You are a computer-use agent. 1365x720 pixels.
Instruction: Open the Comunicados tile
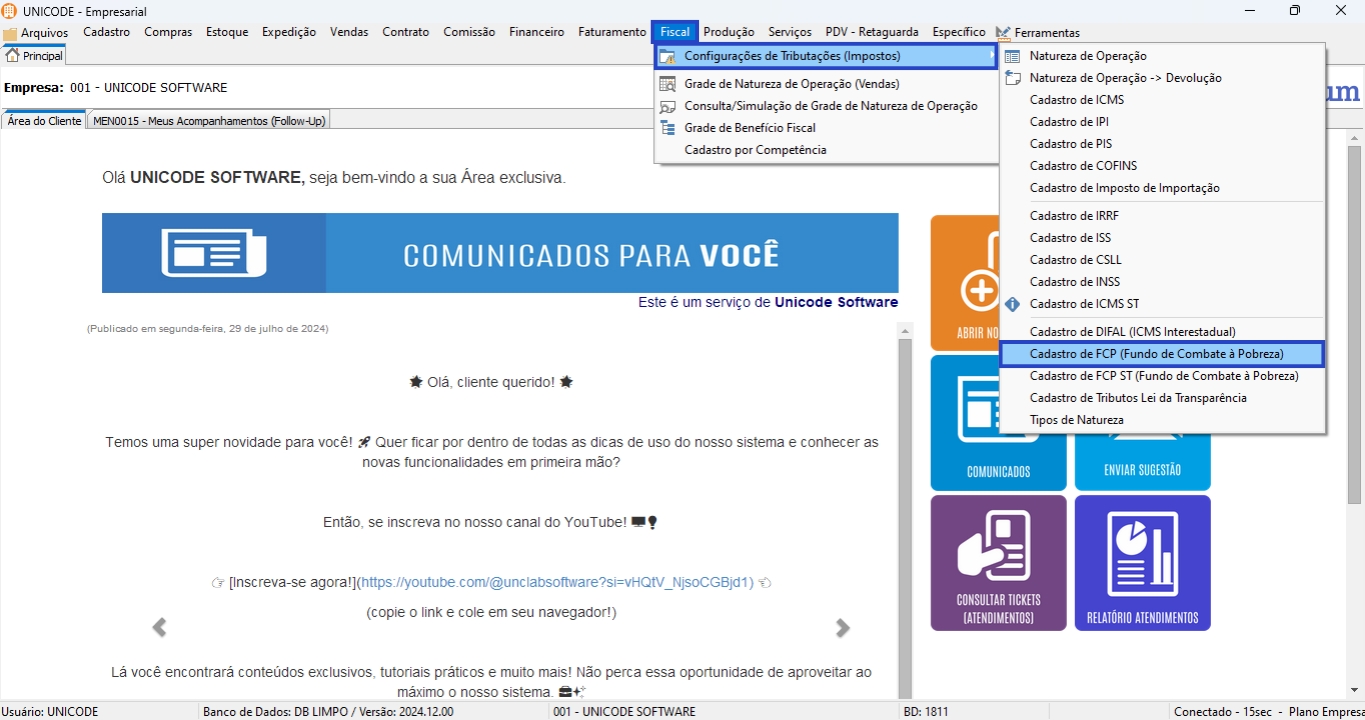[x=998, y=423]
